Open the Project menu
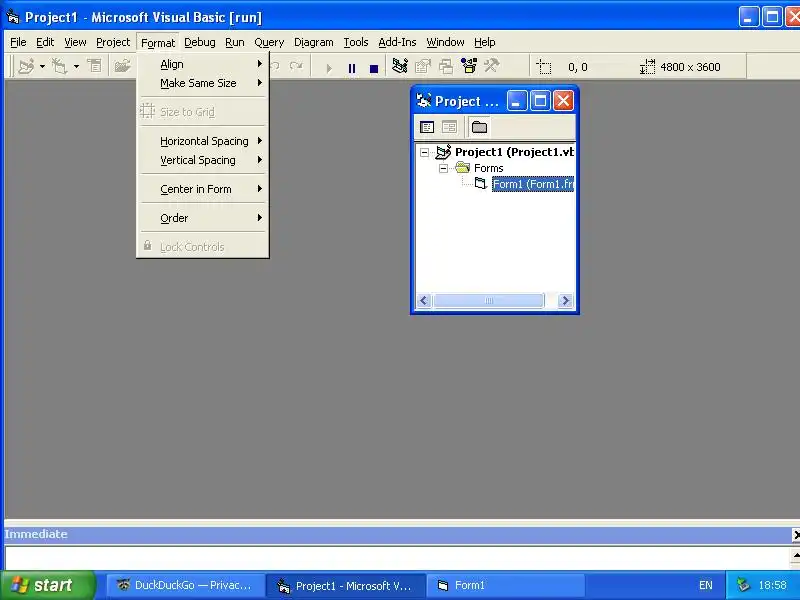Viewport: 800px width, 600px height. (x=113, y=42)
